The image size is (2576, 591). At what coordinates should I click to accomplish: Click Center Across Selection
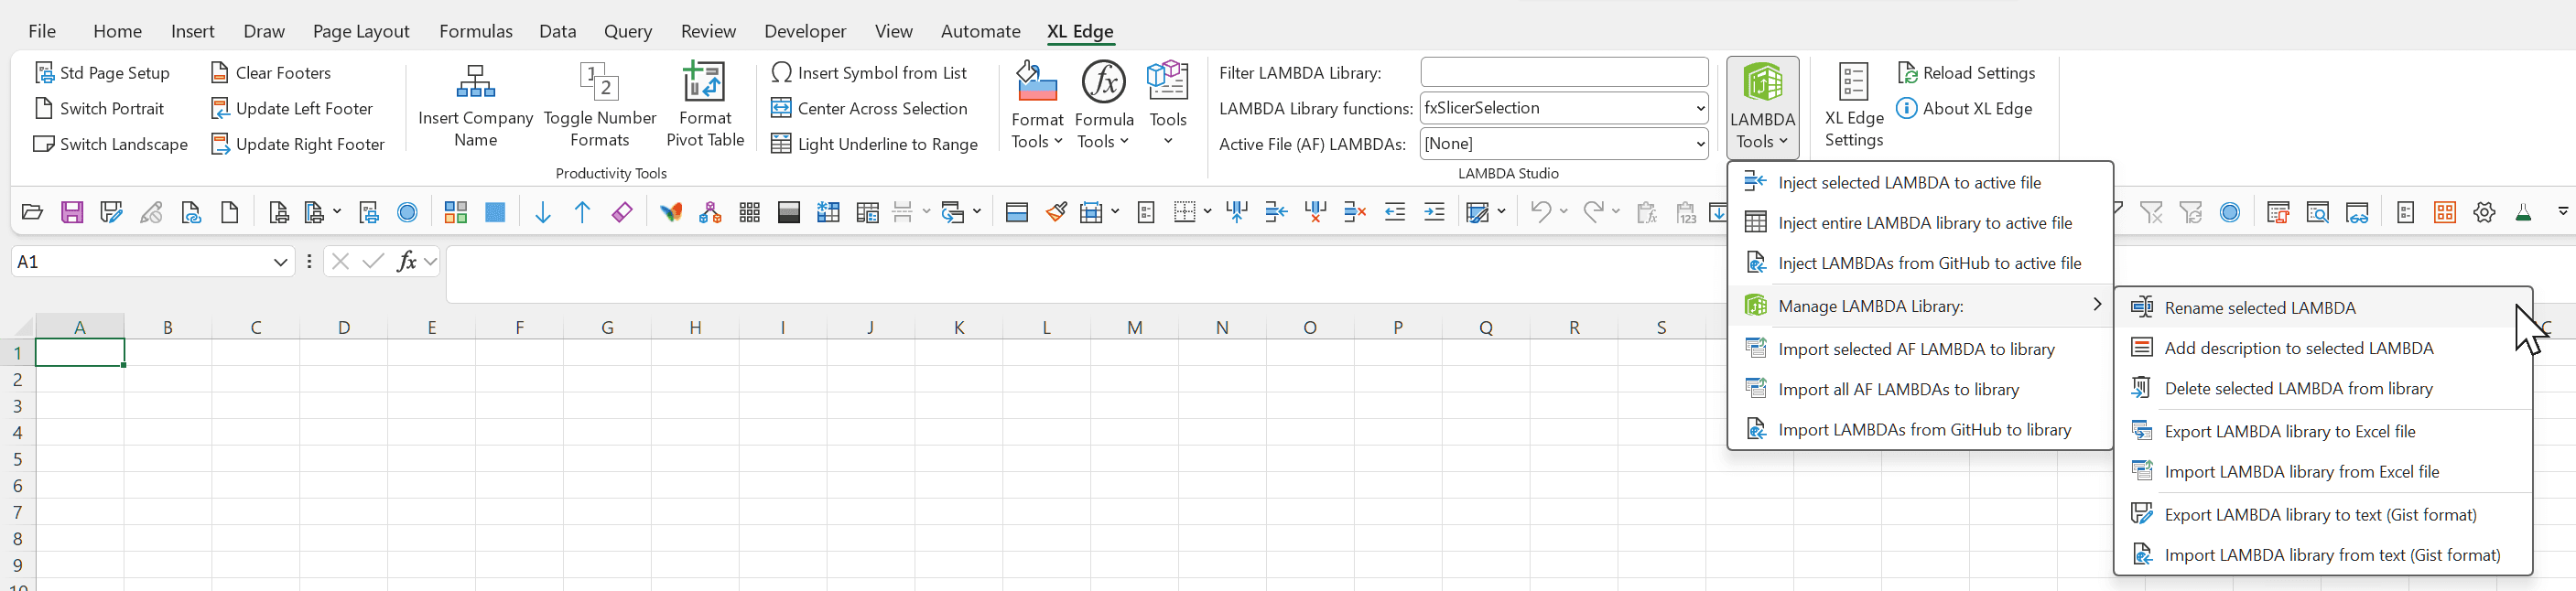pos(869,108)
